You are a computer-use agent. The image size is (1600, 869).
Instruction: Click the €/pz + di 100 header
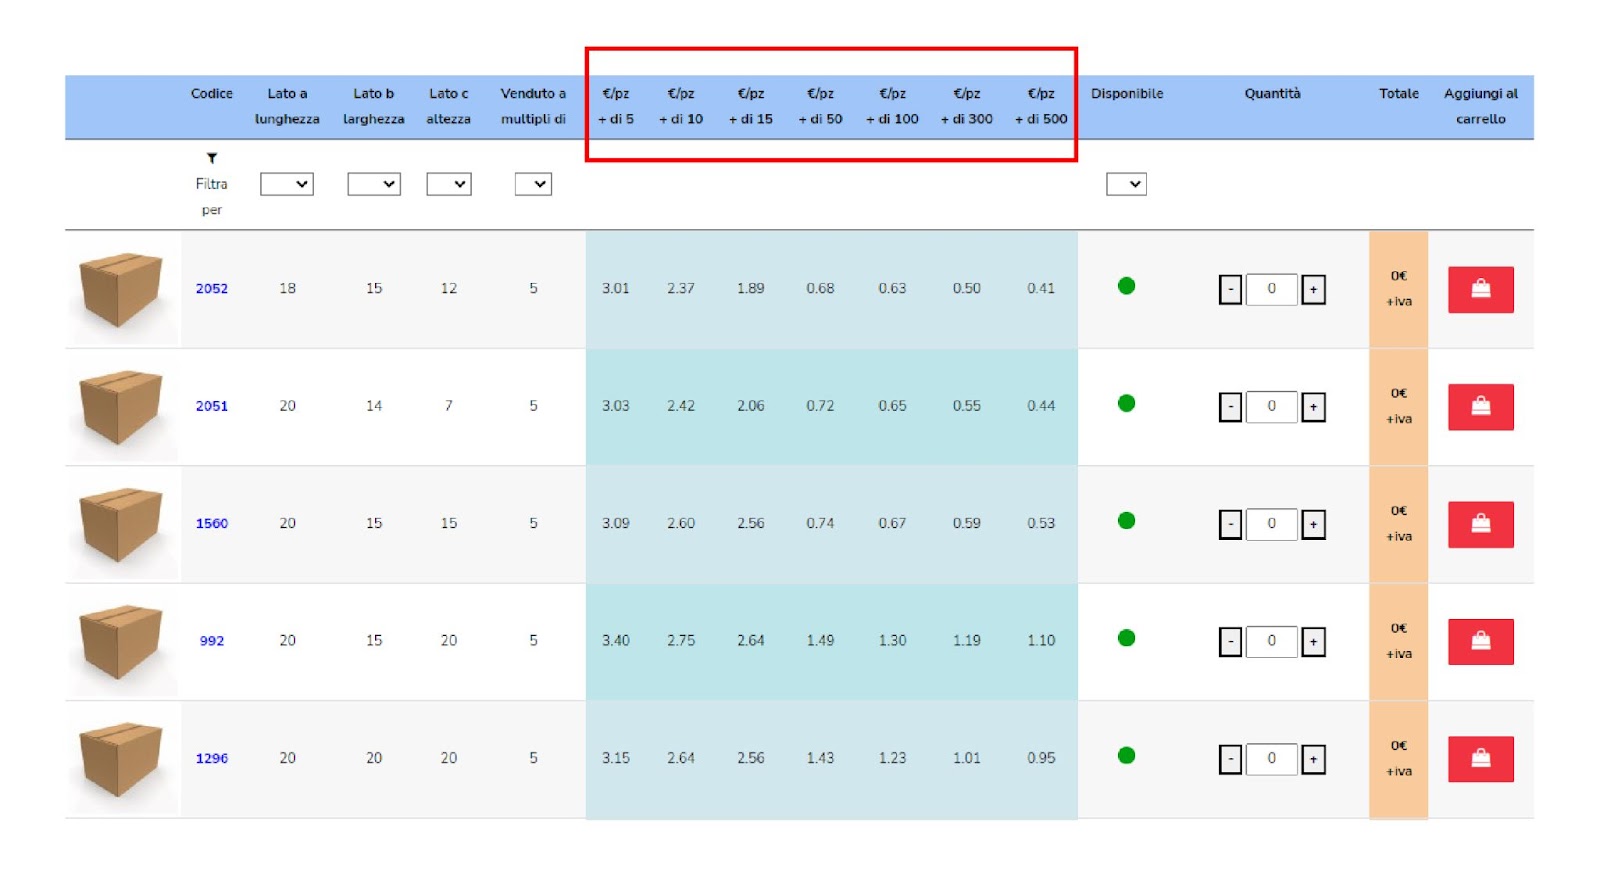tap(892, 106)
